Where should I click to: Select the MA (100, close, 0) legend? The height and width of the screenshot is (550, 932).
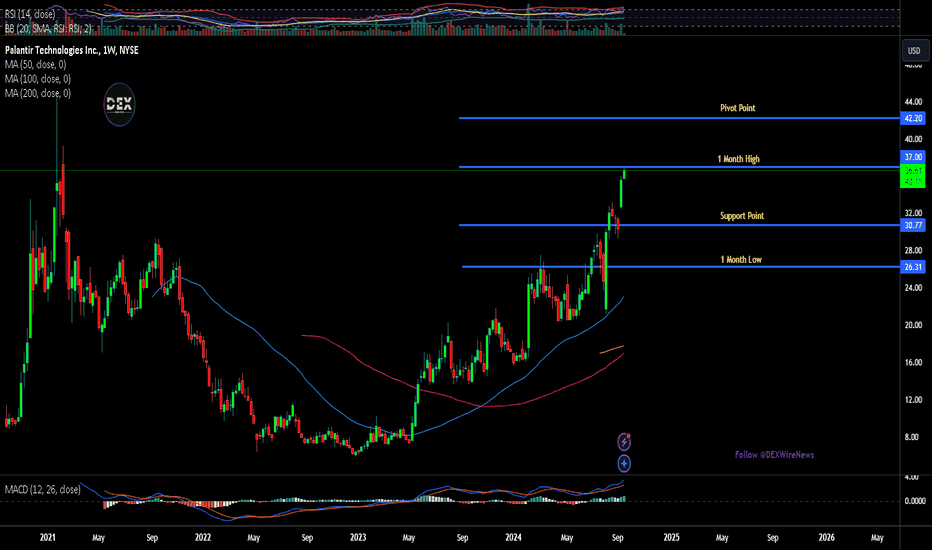[x=38, y=78]
